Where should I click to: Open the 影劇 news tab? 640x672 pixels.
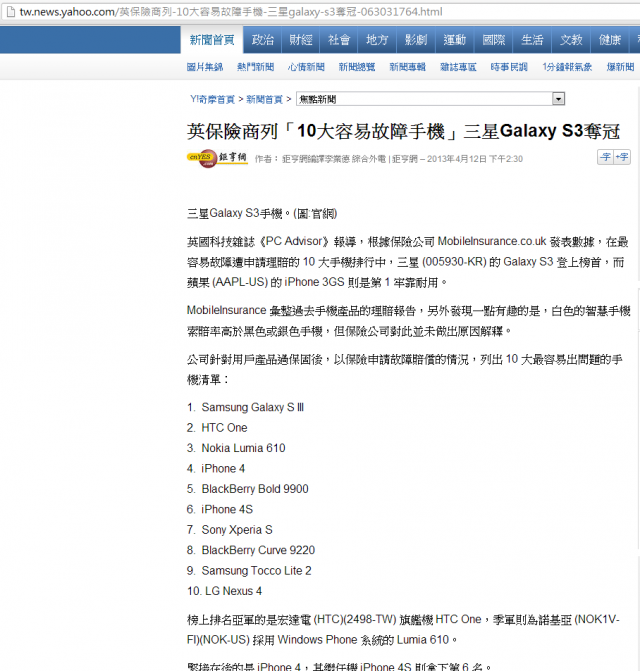tap(416, 40)
